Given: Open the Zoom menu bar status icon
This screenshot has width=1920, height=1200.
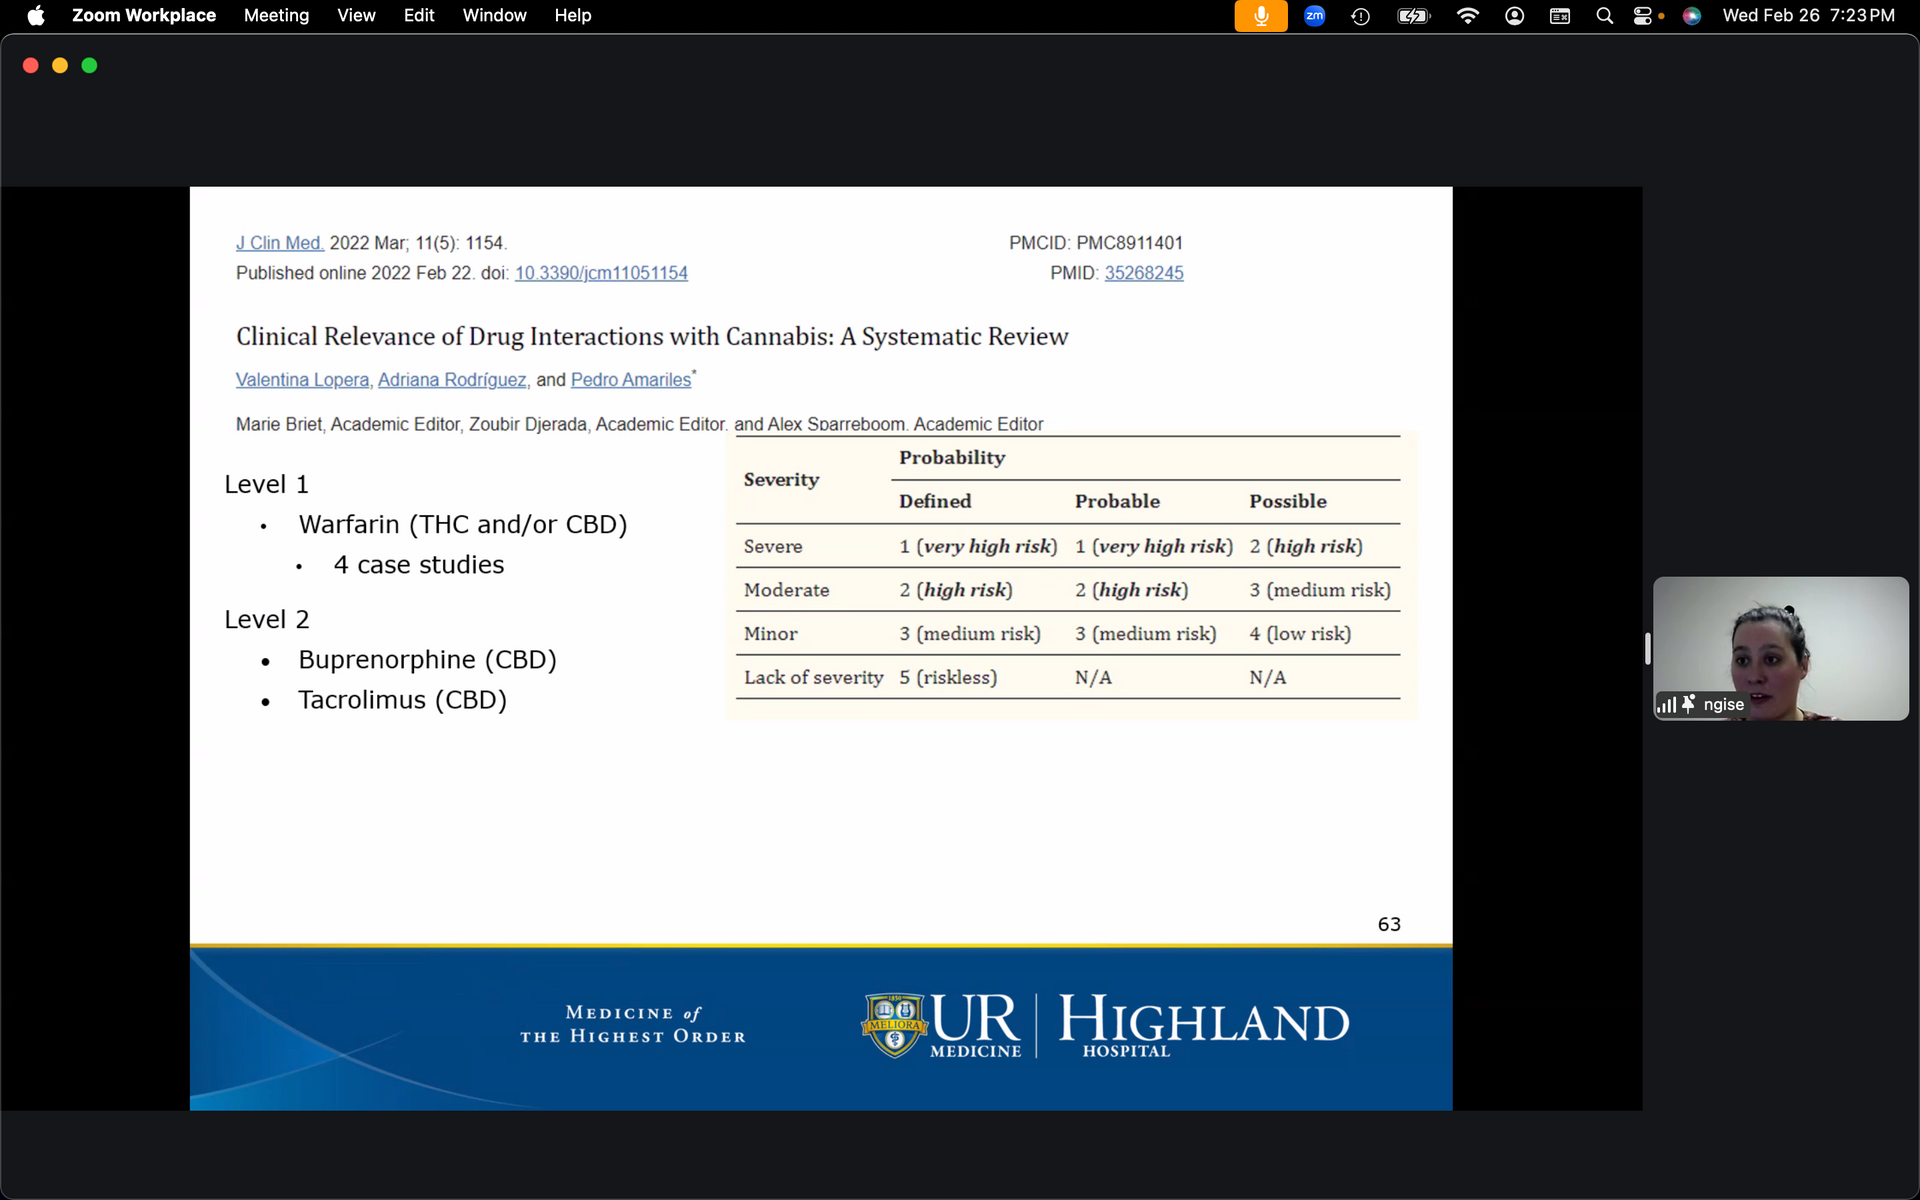Looking at the screenshot, I should 1314,16.
